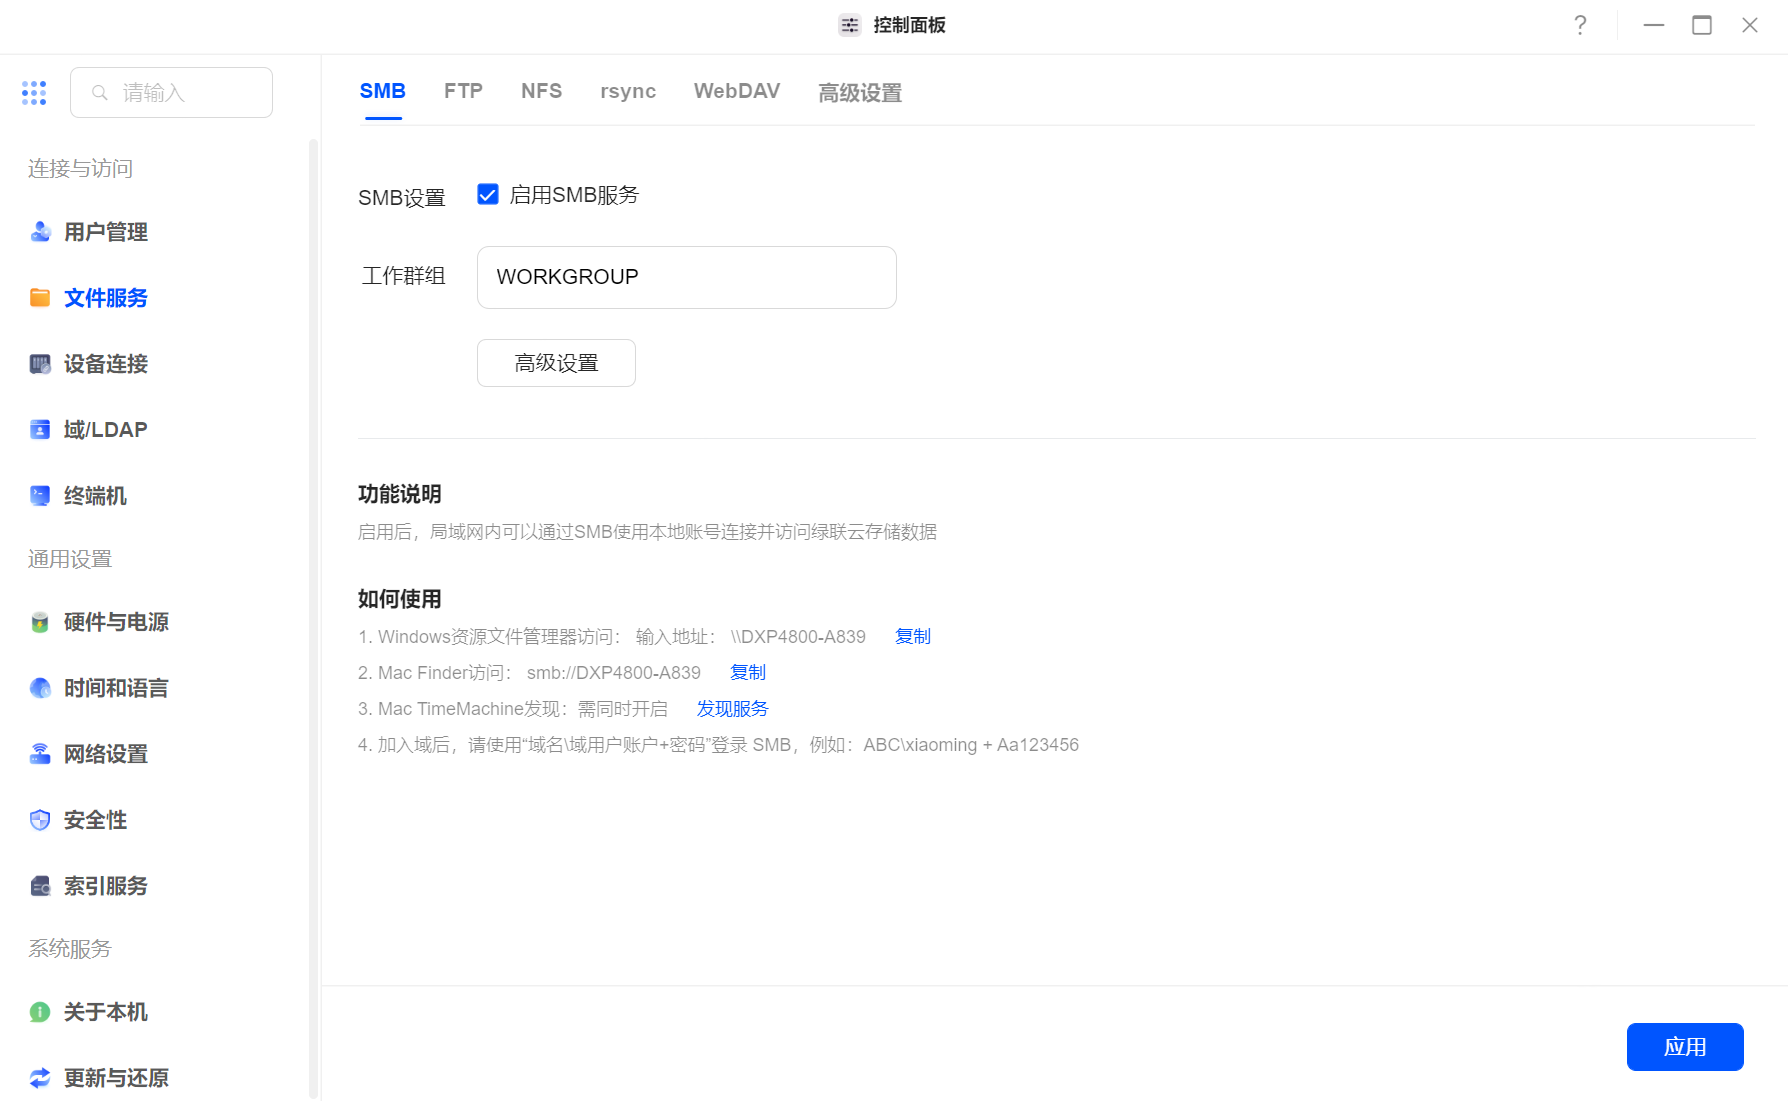This screenshot has width=1788, height=1101.
Task: Select the Network Settings (网络设置) icon
Action: coord(40,754)
